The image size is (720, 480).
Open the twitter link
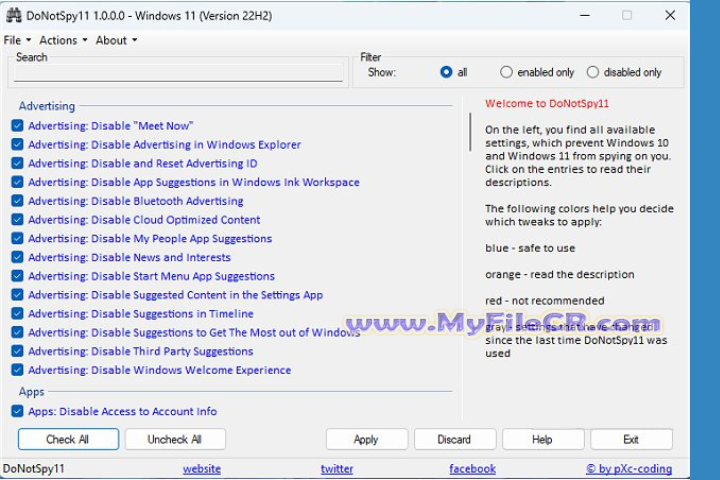pyautogui.click(x=337, y=469)
